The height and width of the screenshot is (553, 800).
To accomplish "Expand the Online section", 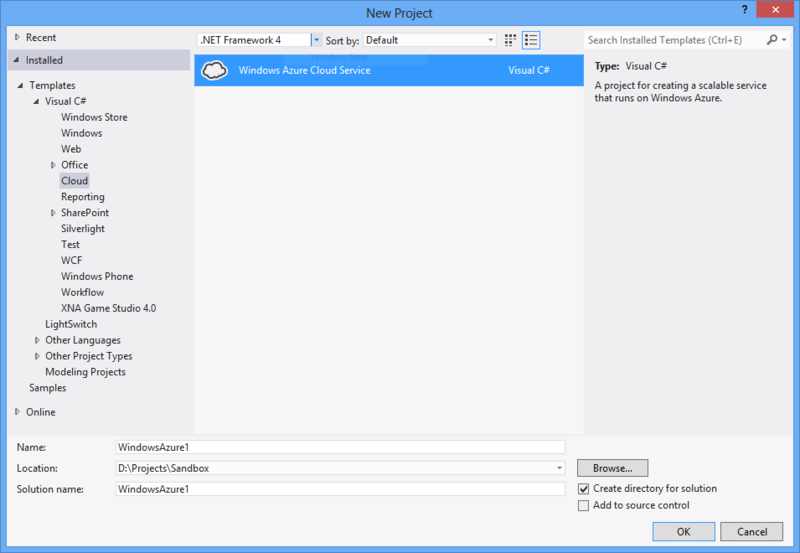I will [x=17, y=412].
